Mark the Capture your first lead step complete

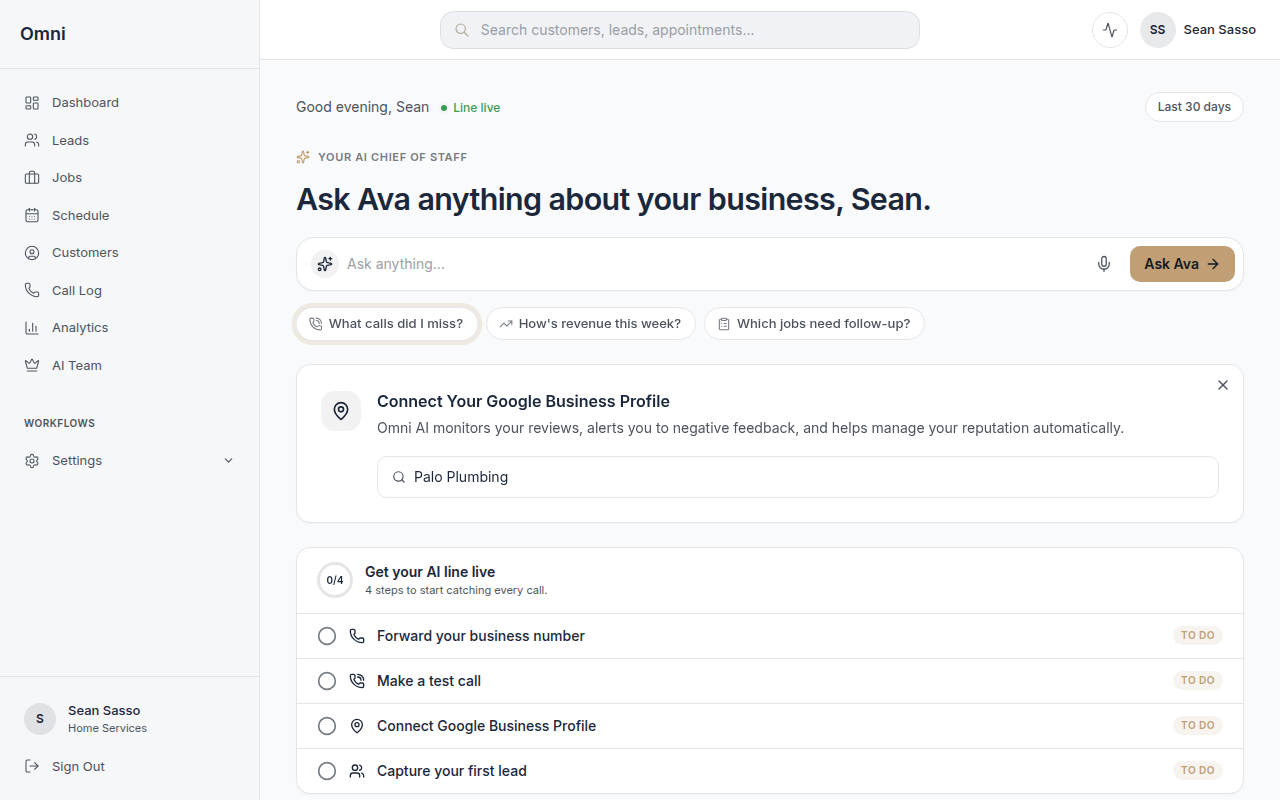pos(327,771)
